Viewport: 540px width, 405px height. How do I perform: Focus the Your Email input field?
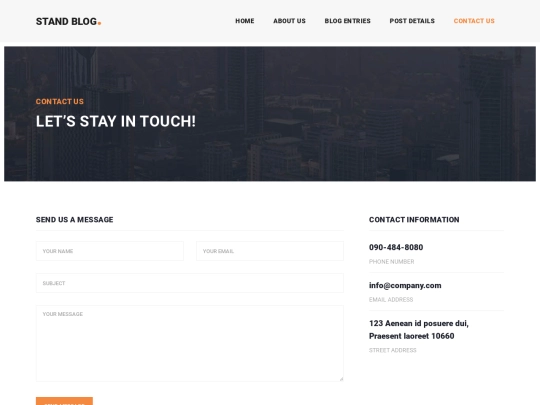pos(270,251)
